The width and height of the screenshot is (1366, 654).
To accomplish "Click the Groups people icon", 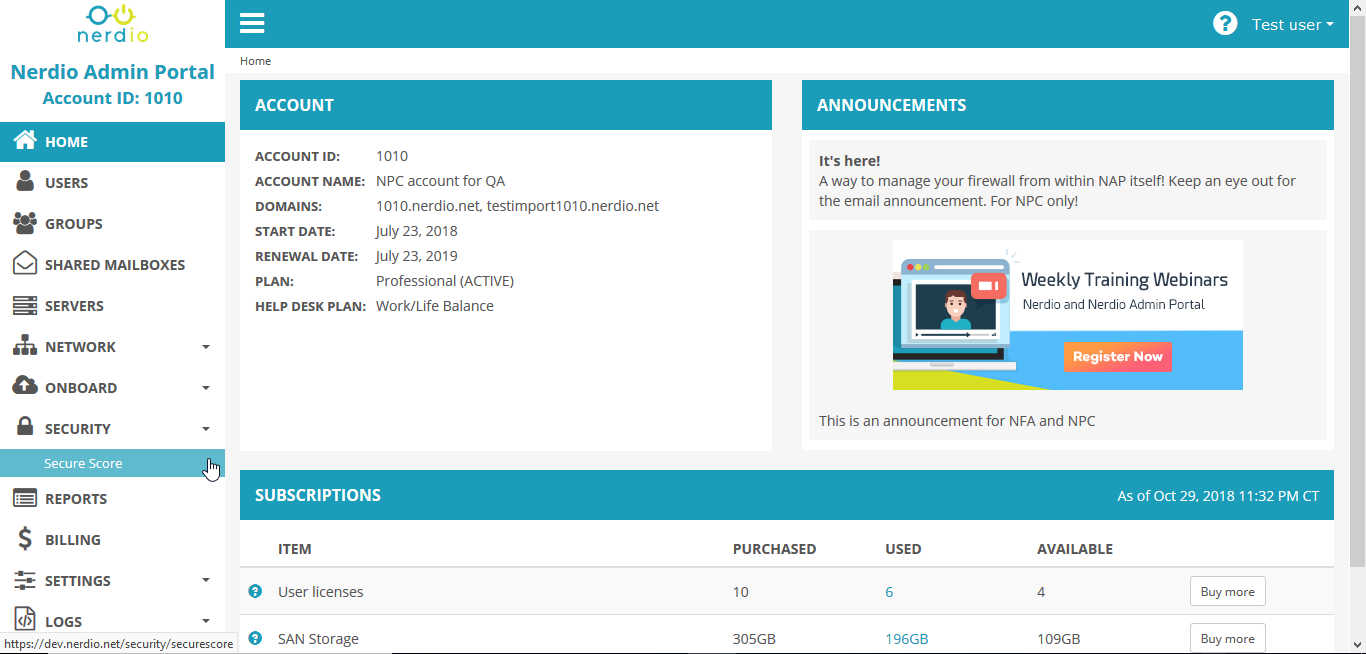I will pos(25,223).
